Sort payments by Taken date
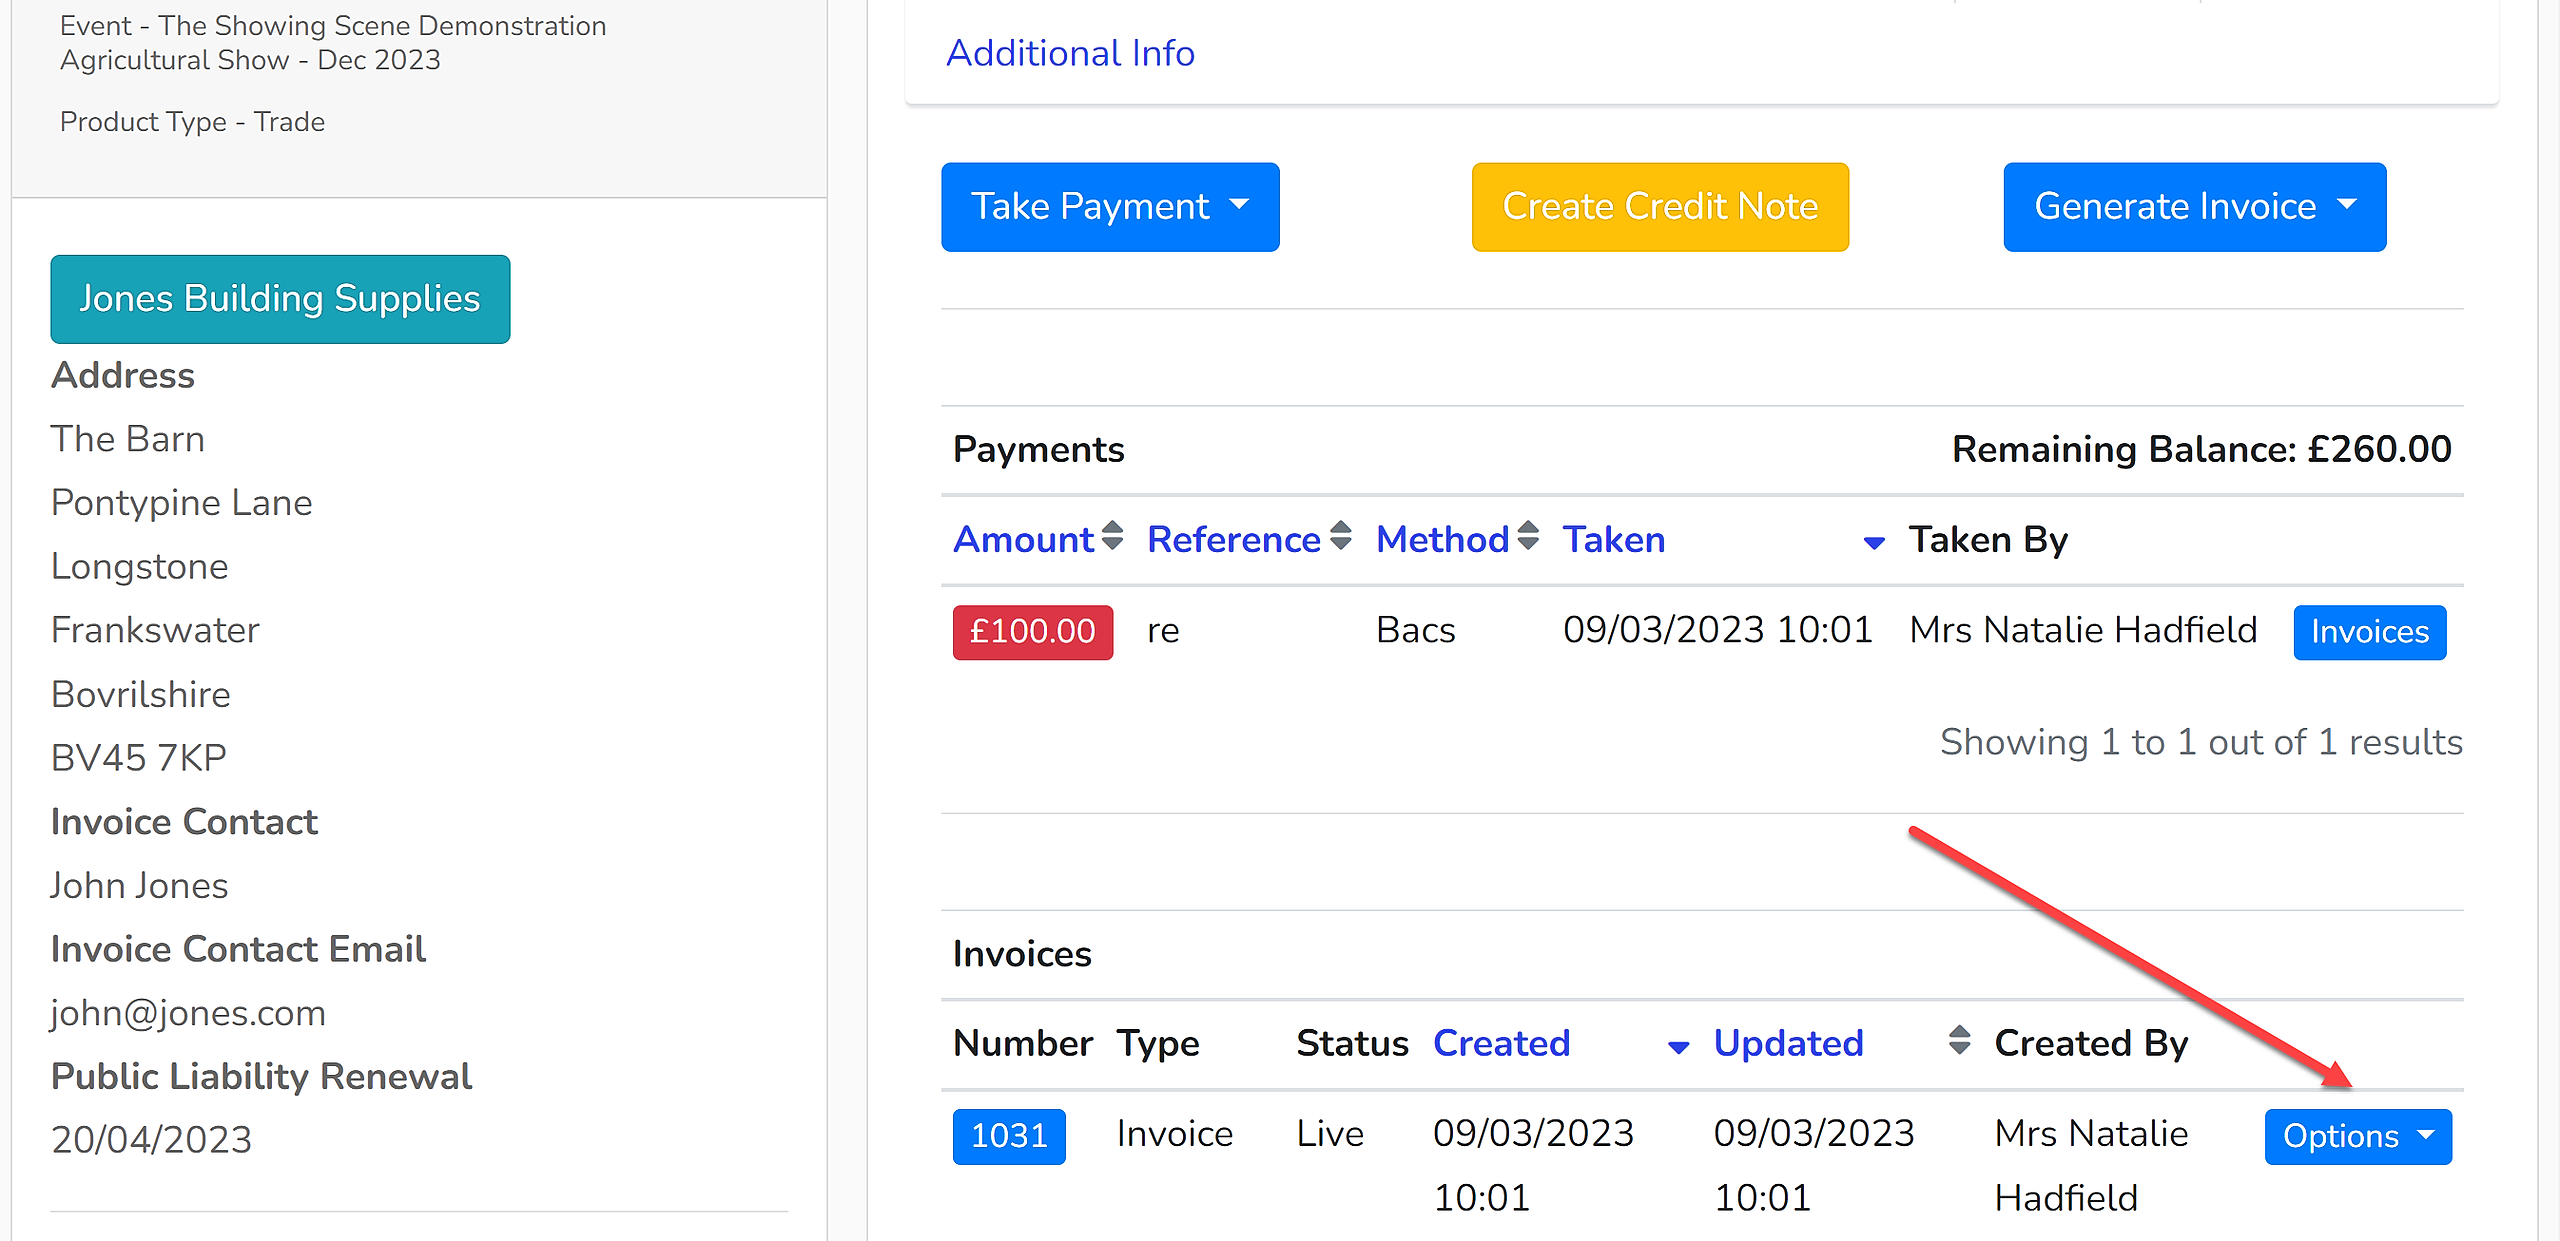The image size is (2560, 1241). [1724, 539]
